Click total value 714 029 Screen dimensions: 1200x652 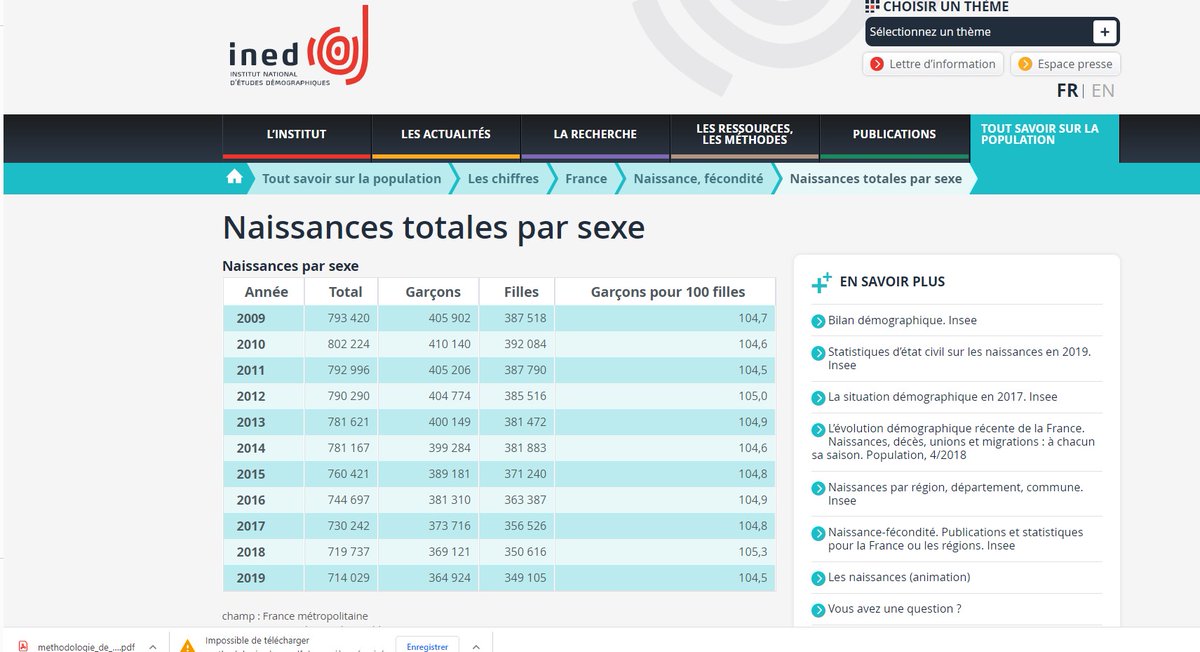click(x=348, y=577)
